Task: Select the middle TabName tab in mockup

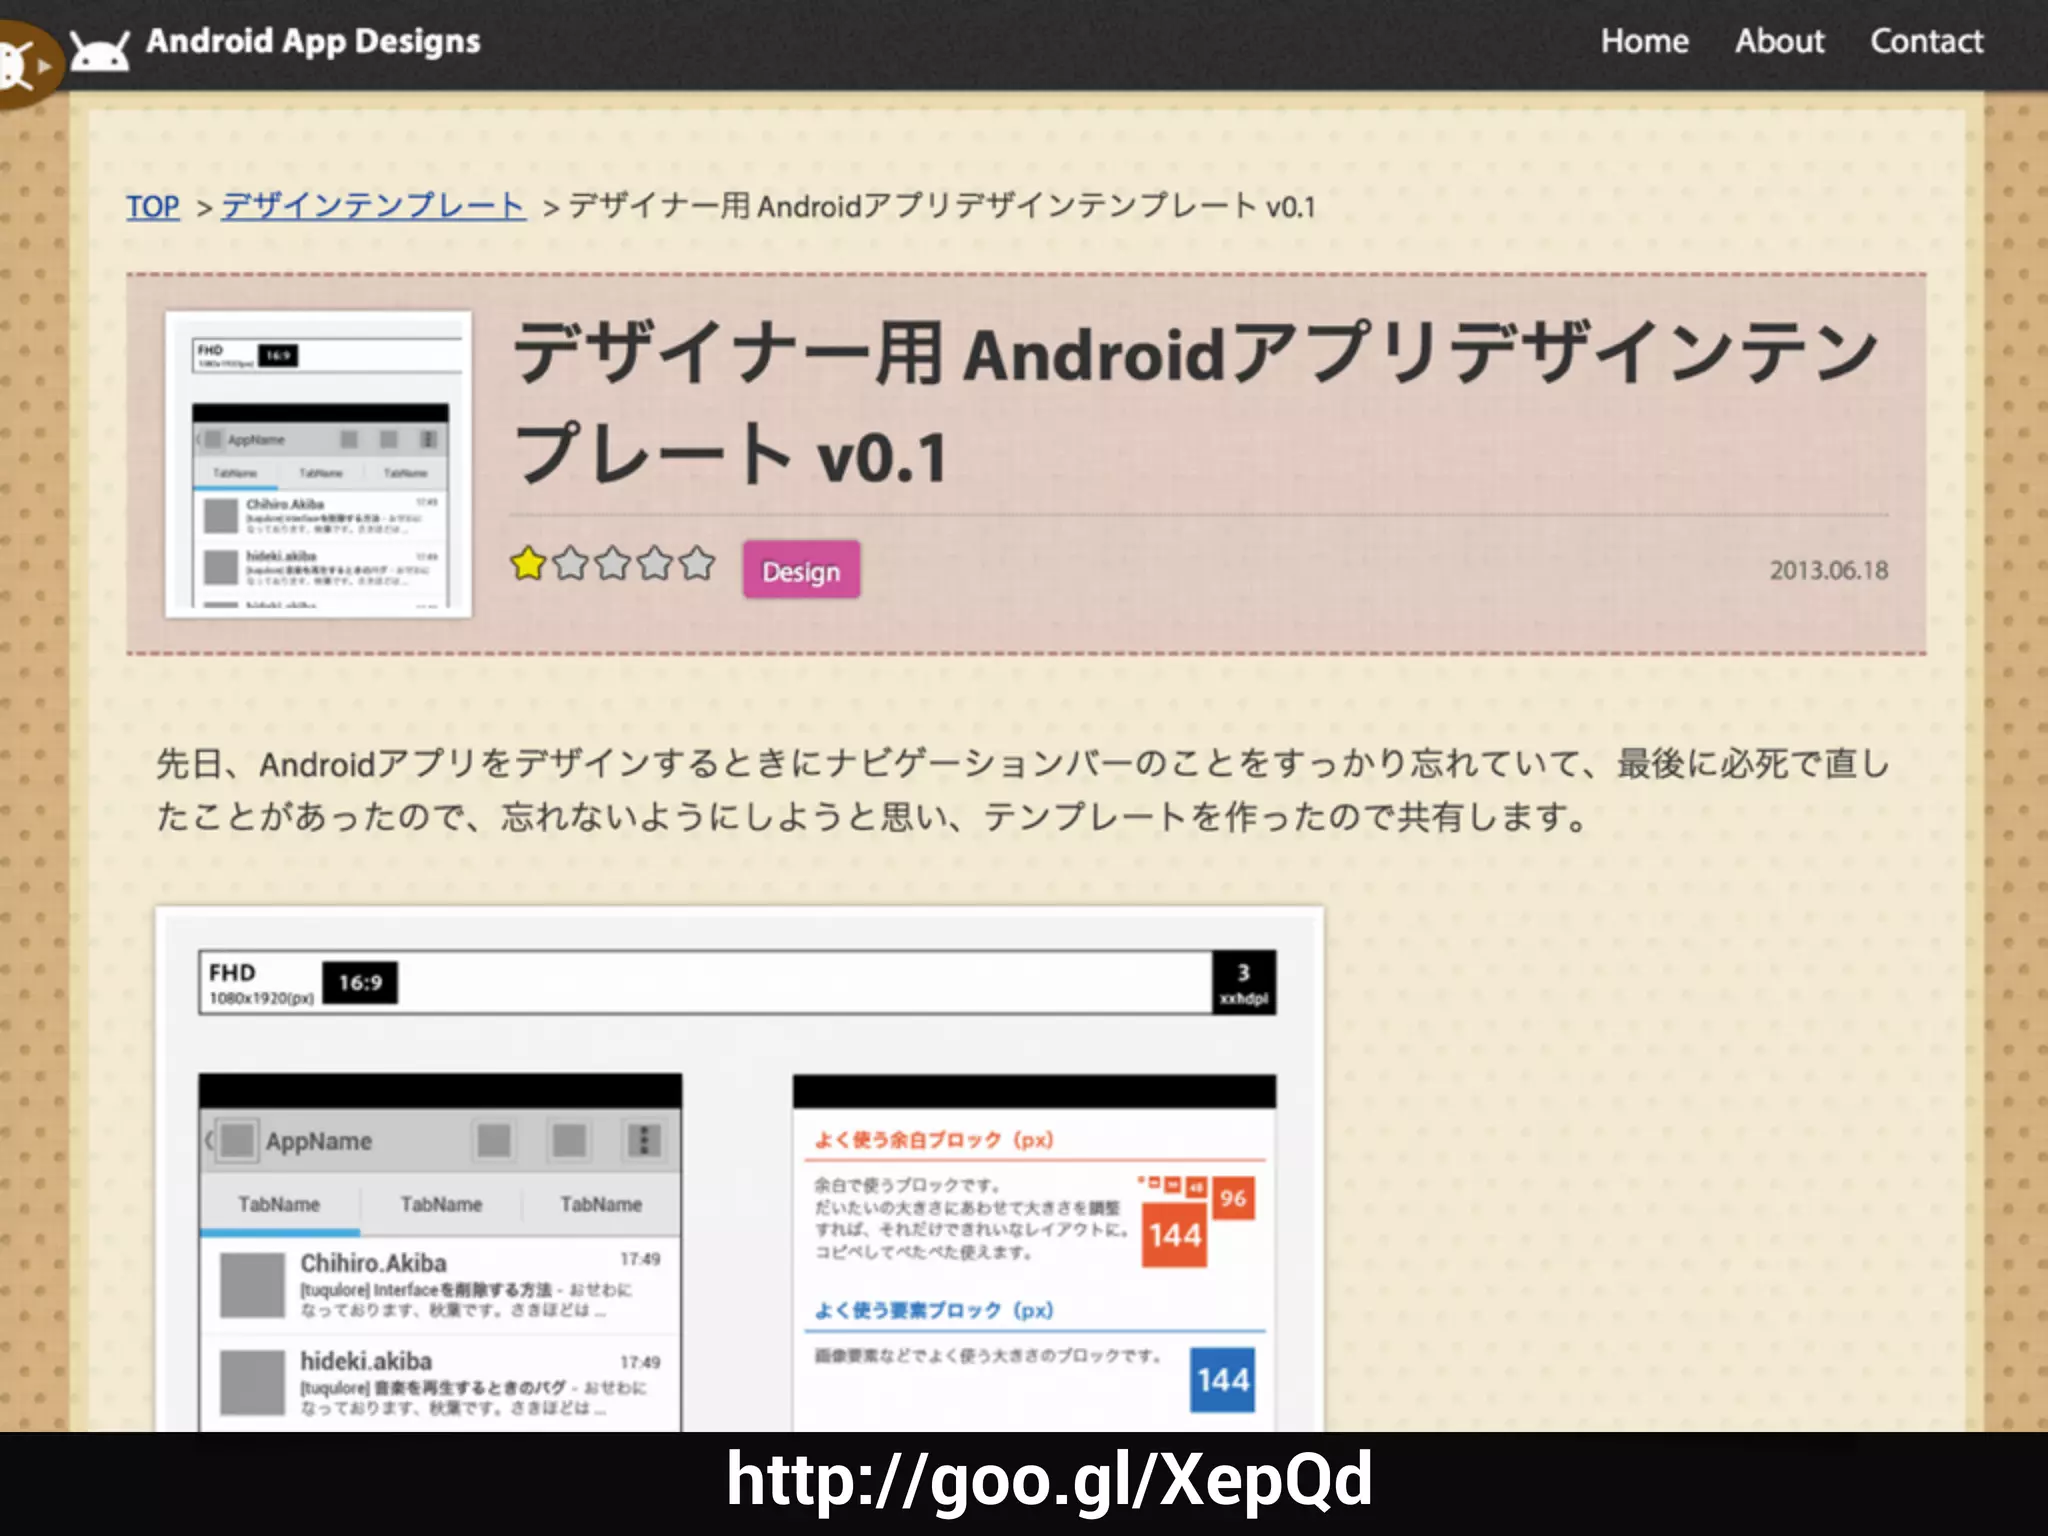Action: point(441,1205)
